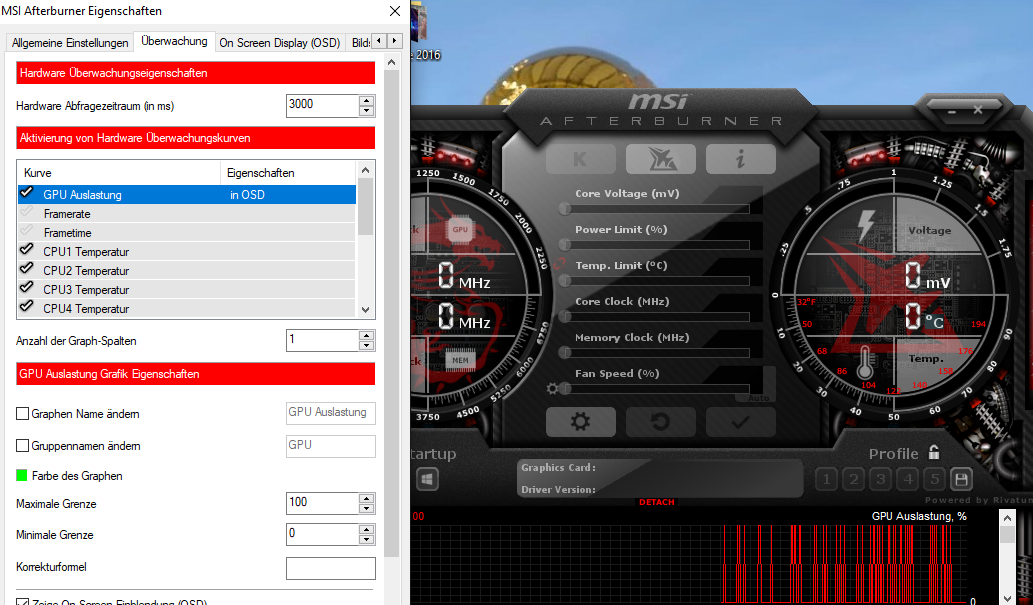Viewport: 1033px width, 605px height.
Task: Toggle CPU1 Temperatur curve checkmark
Action: pyautogui.click(x=26, y=249)
